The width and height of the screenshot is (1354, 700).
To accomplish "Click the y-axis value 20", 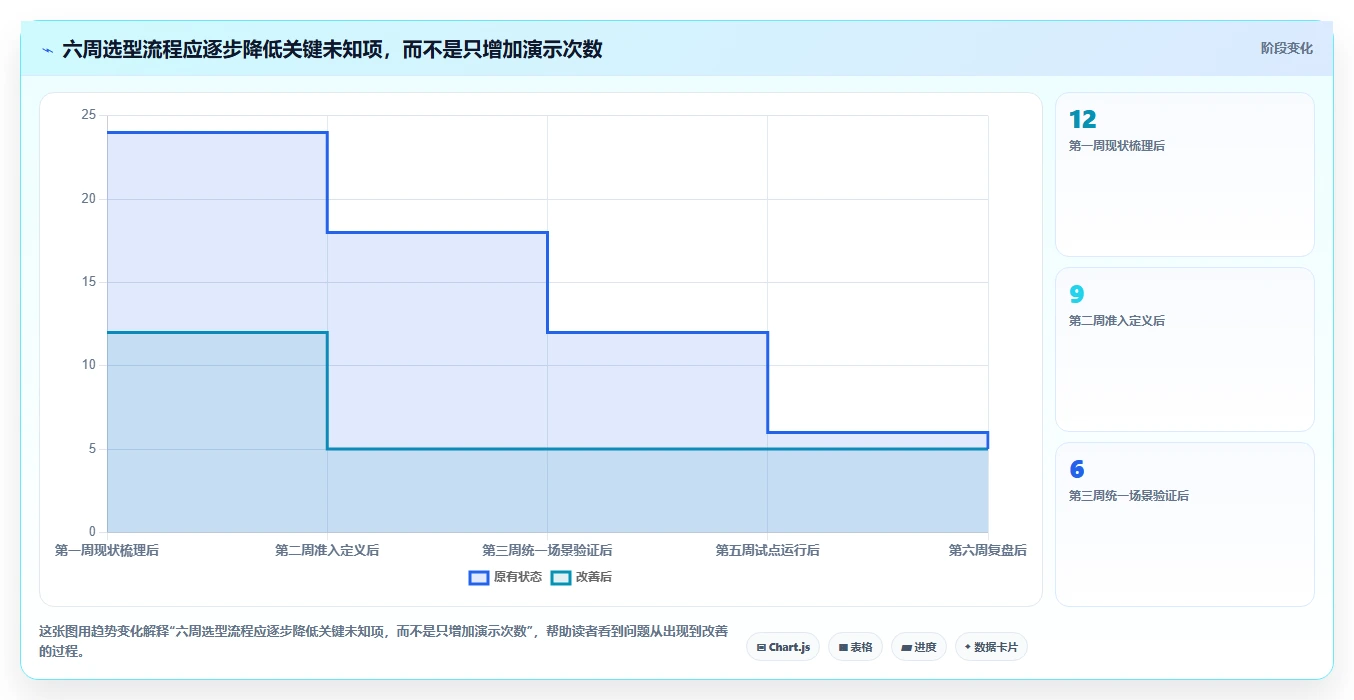I will (x=89, y=199).
